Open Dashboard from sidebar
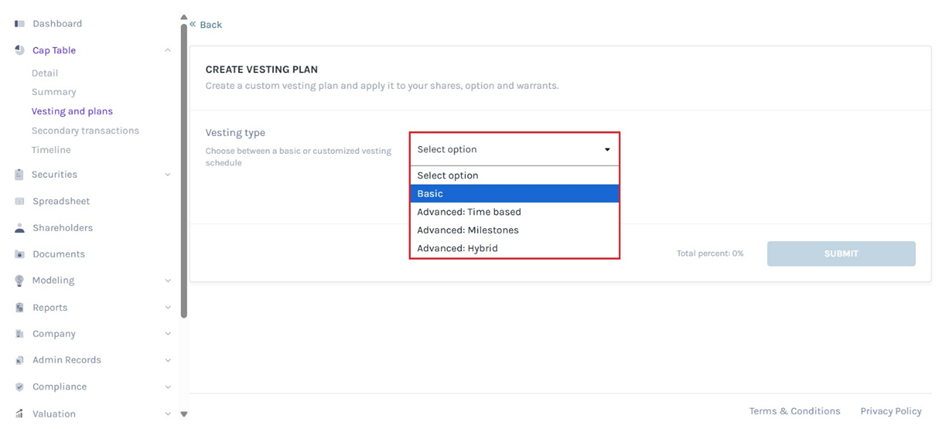 pos(57,24)
